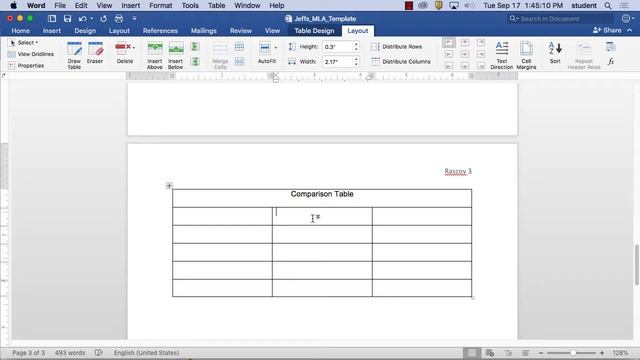The width and height of the screenshot is (640, 360).
Task: Sort table contents A to Z
Action: click(555, 53)
